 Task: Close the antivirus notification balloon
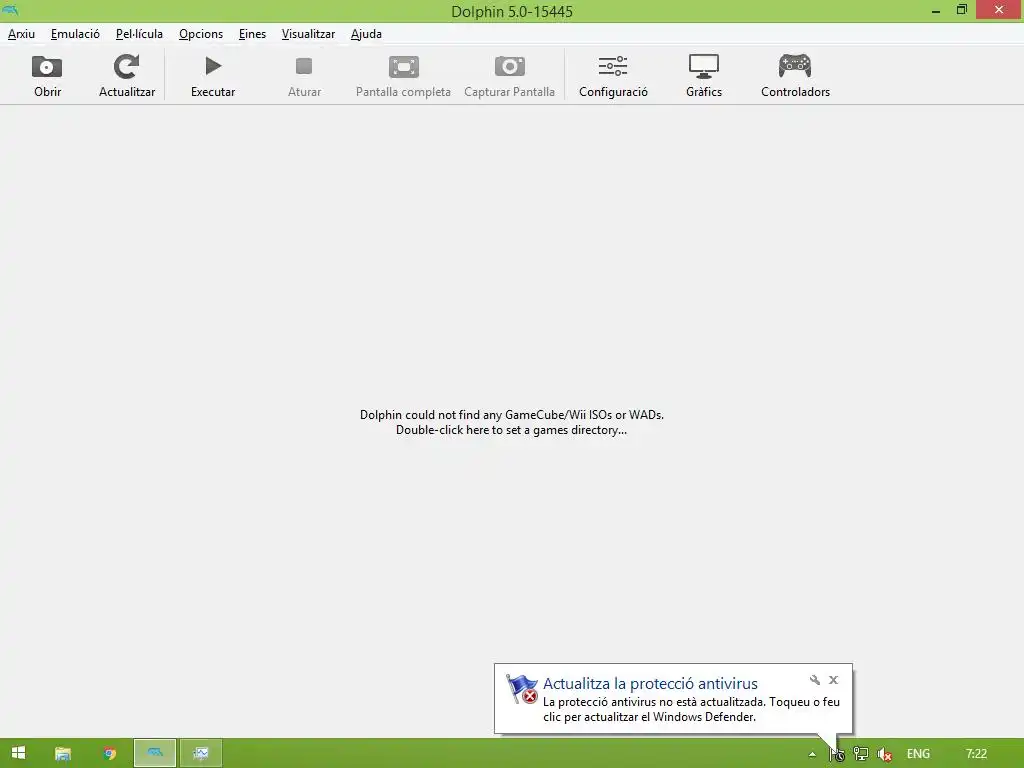pos(833,680)
